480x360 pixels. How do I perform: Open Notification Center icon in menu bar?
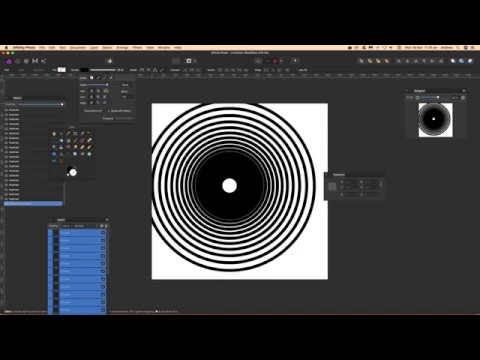tap(472, 48)
